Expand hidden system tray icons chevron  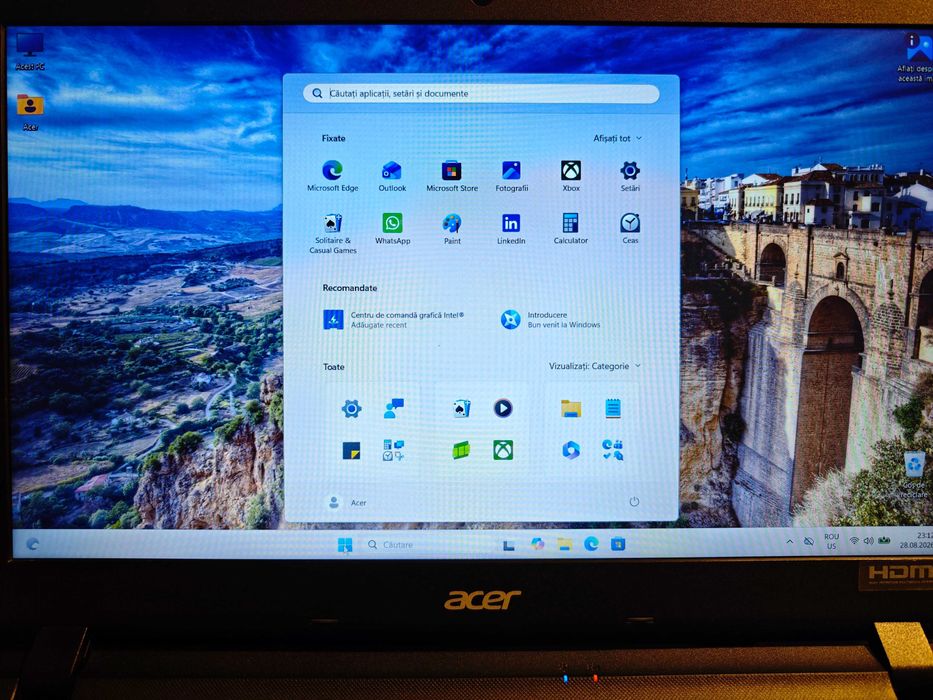pyautogui.click(x=790, y=542)
